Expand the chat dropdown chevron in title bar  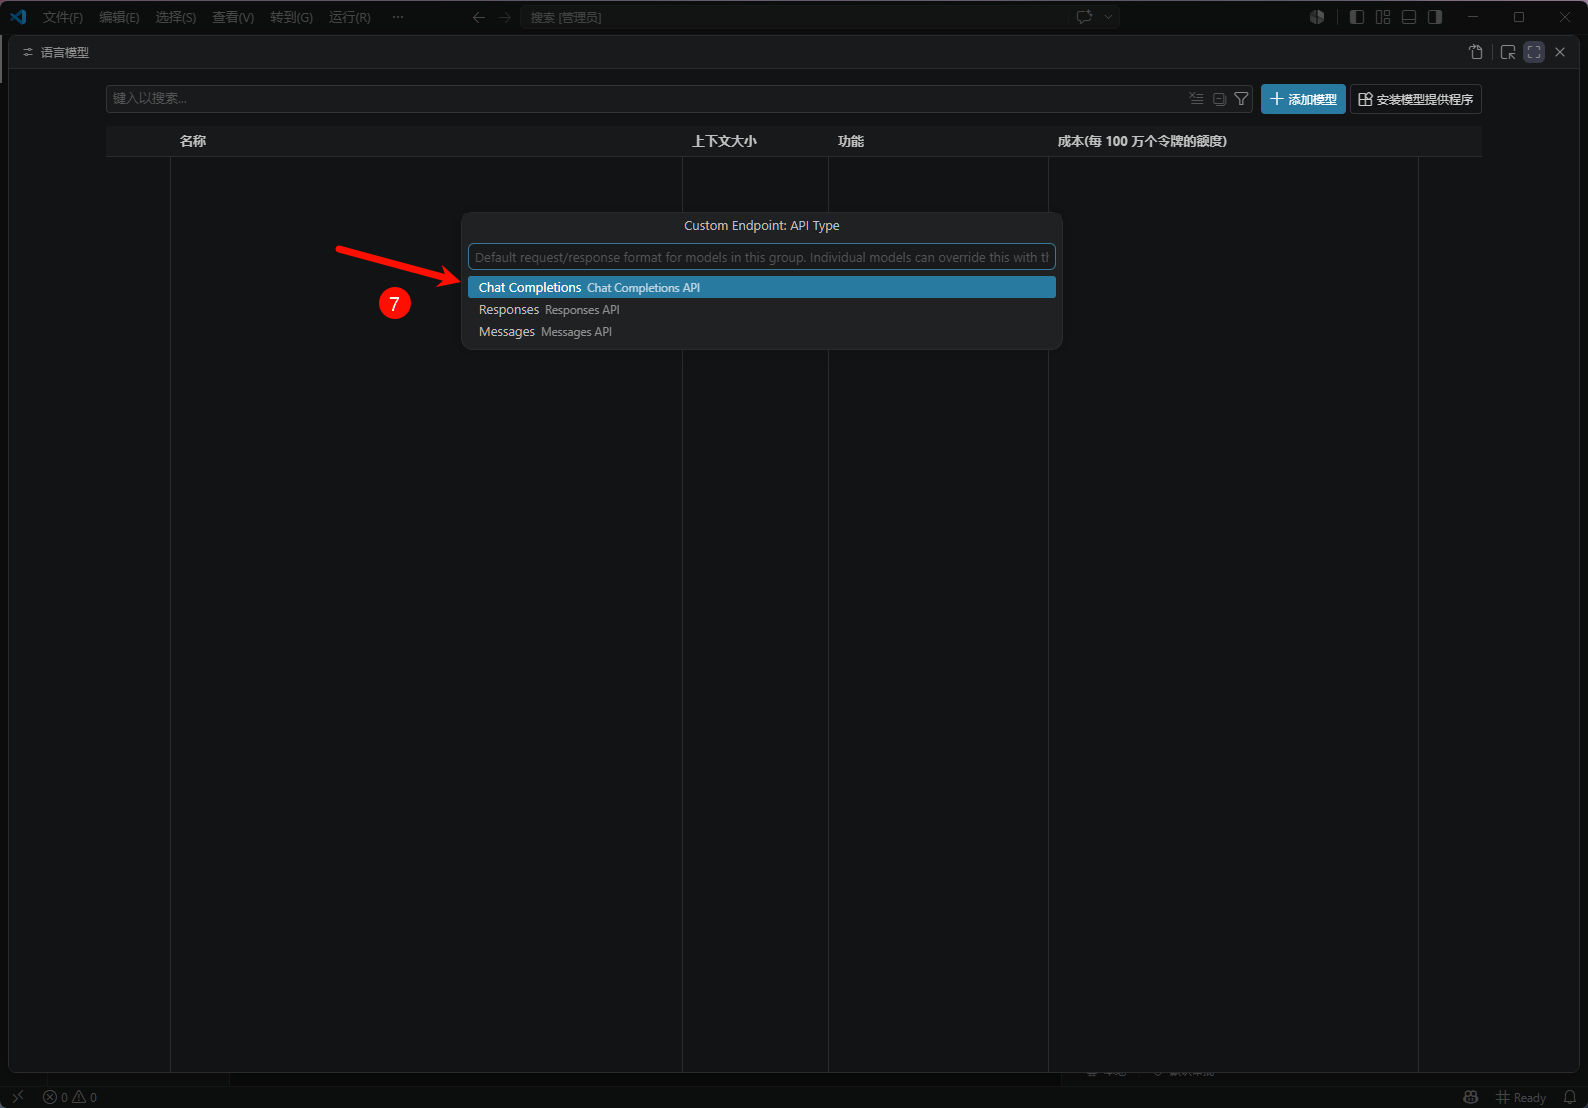tap(1108, 17)
